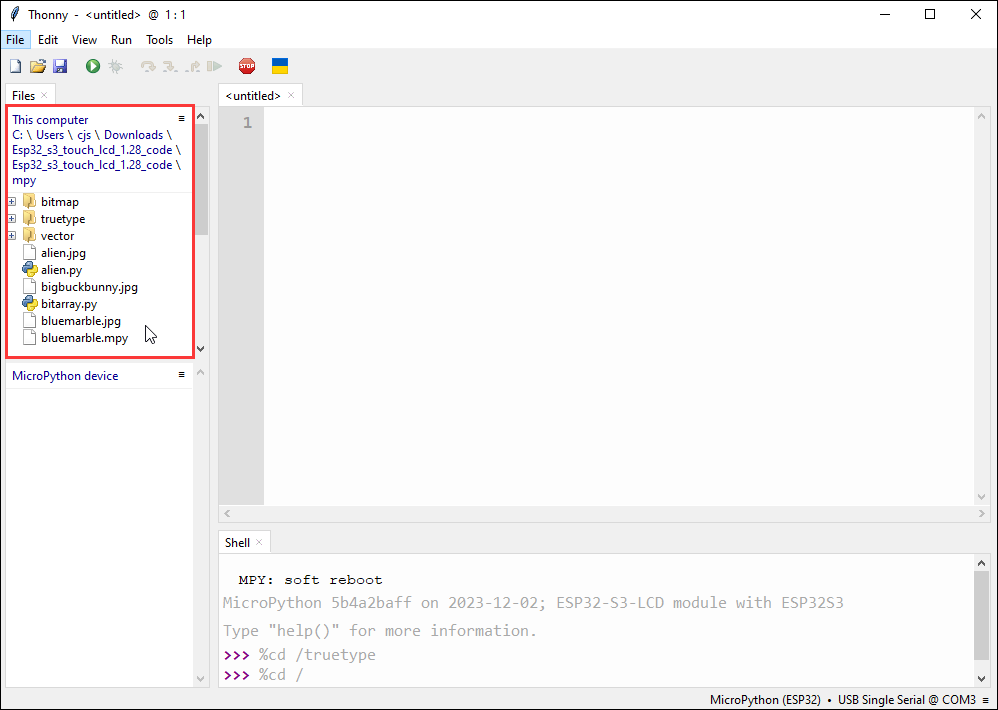
Task: Expand the bitmap folder
Action: point(12,202)
